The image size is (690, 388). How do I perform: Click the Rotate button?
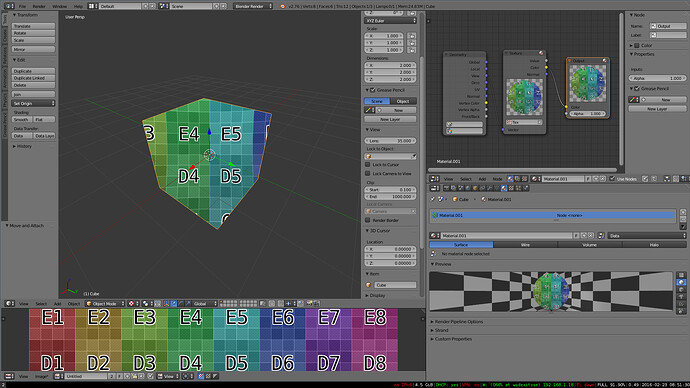(x=33, y=33)
